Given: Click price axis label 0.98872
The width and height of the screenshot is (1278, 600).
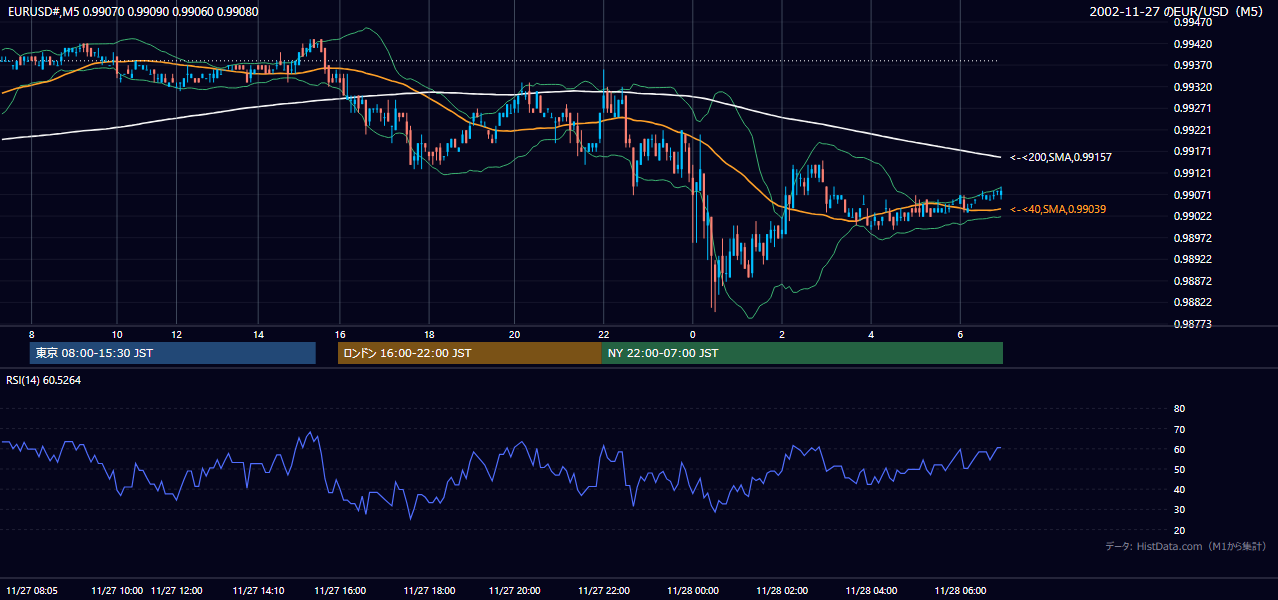Looking at the screenshot, I should [1193, 281].
